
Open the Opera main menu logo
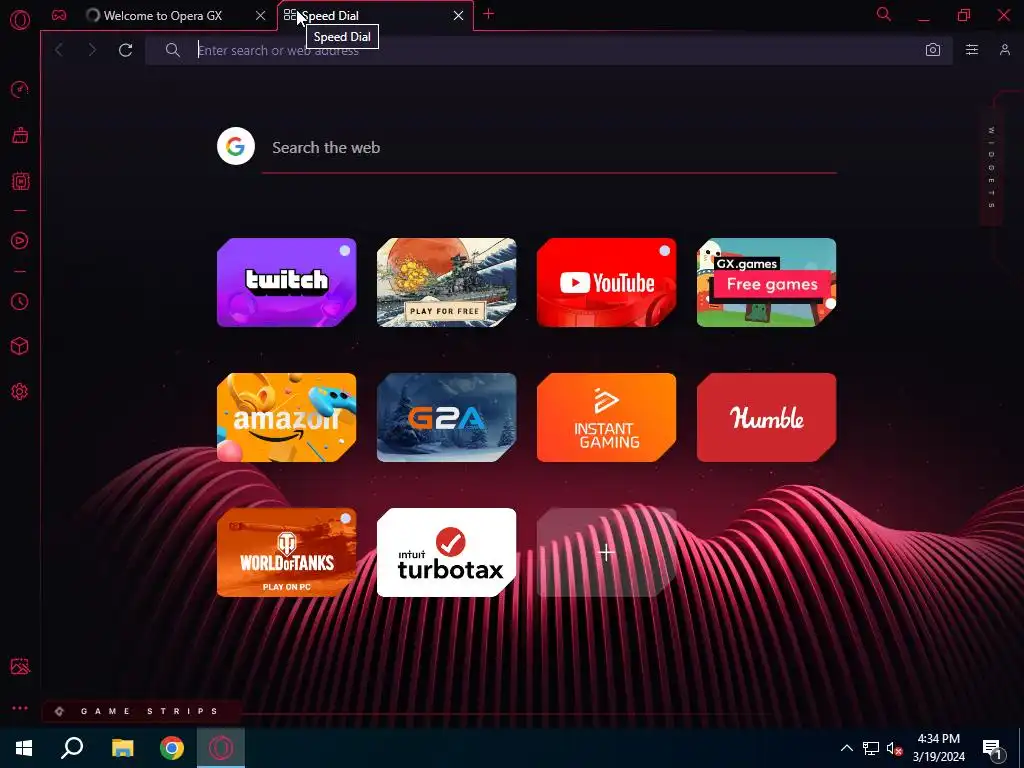(20, 20)
